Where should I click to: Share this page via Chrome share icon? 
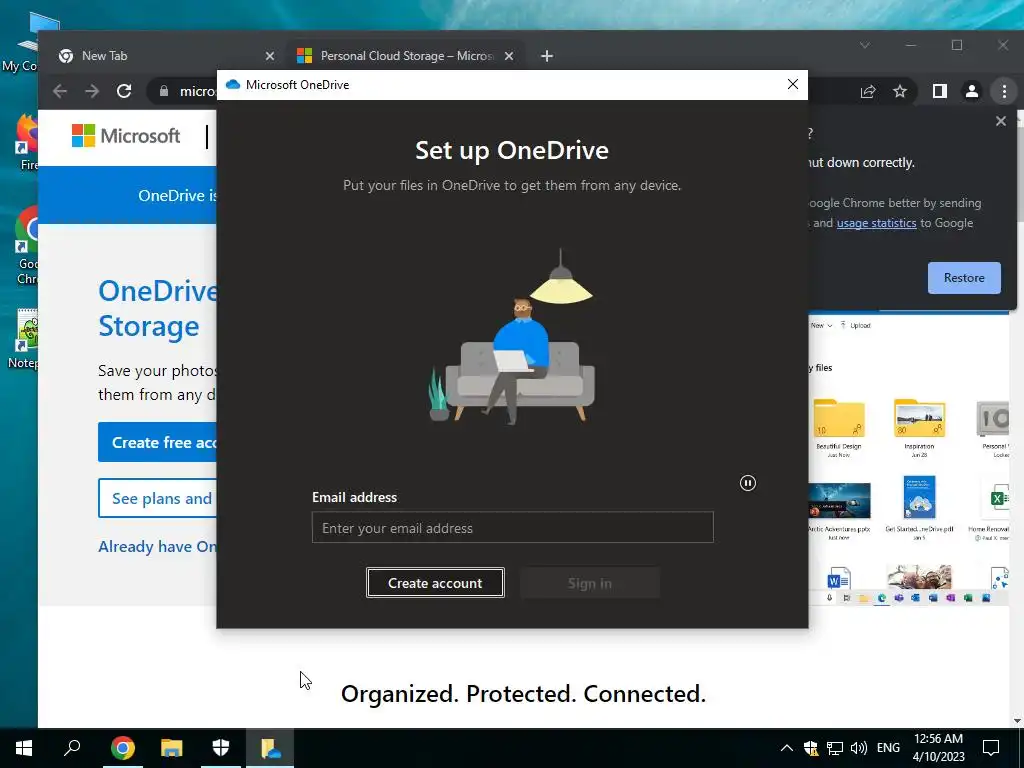click(867, 91)
